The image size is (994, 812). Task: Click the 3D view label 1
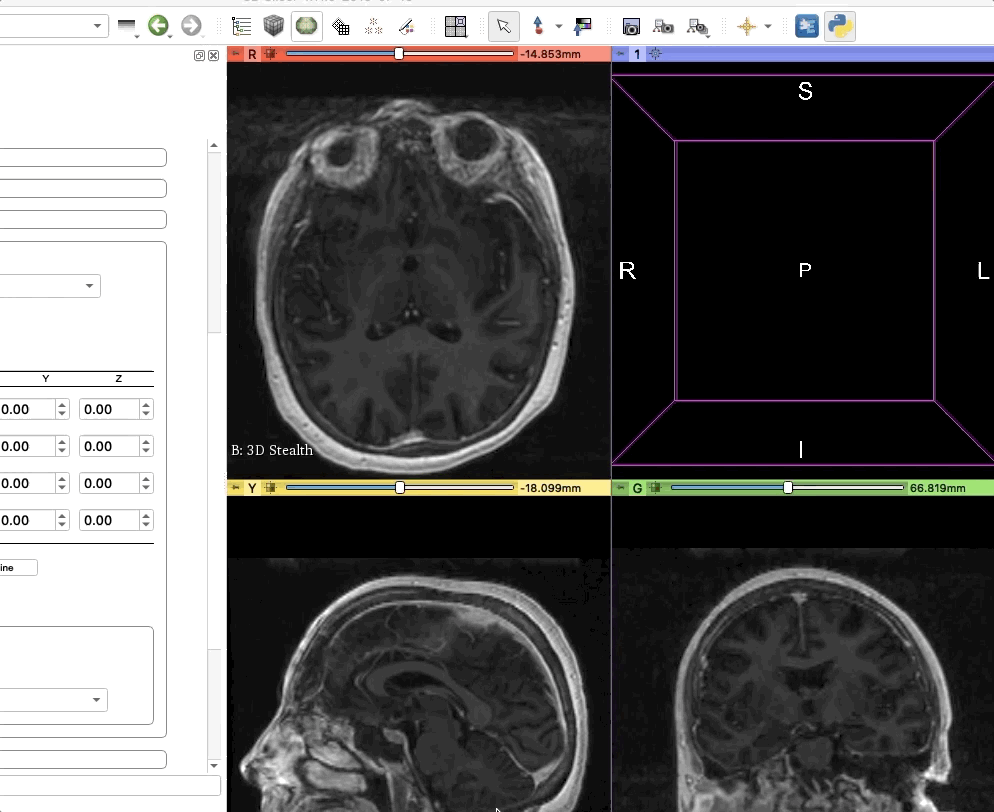coord(637,54)
